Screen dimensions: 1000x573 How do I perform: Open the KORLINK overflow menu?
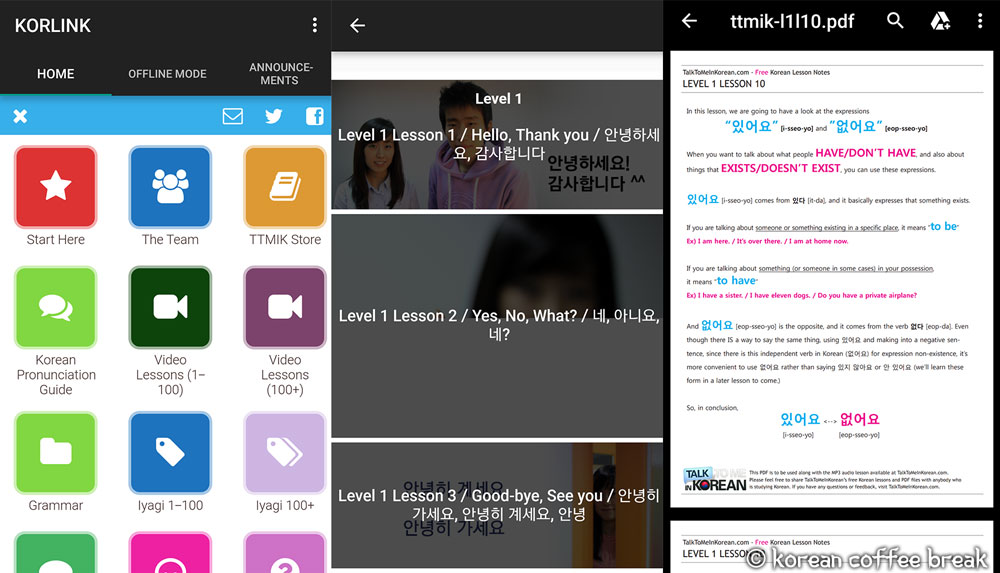click(x=314, y=25)
